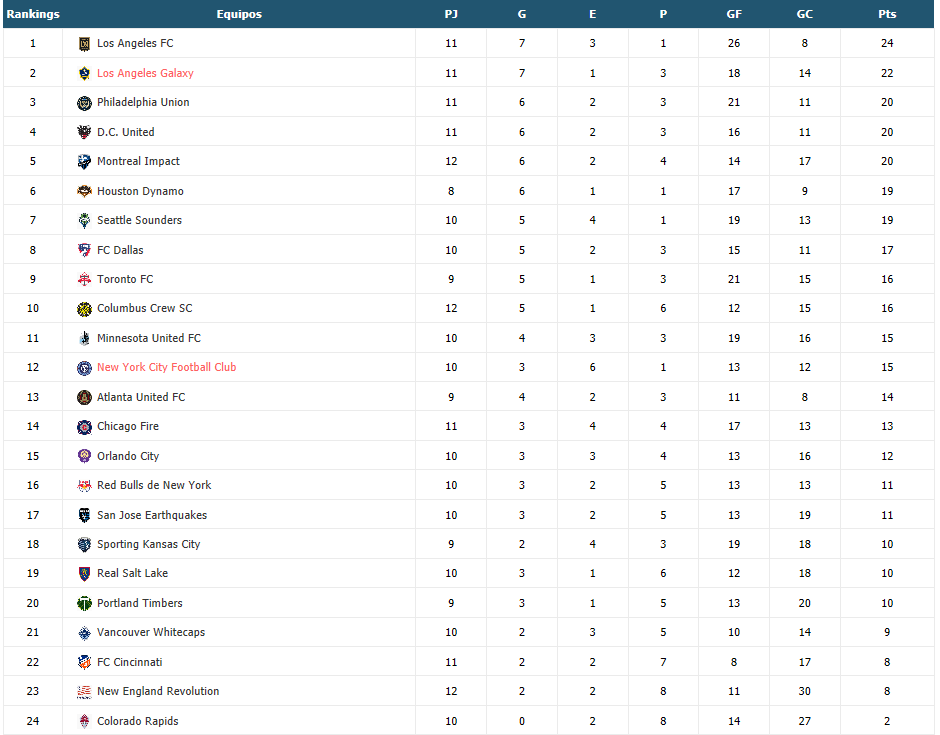Click the Seattle Sounders team name
940x735 pixels.
click(x=139, y=220)
